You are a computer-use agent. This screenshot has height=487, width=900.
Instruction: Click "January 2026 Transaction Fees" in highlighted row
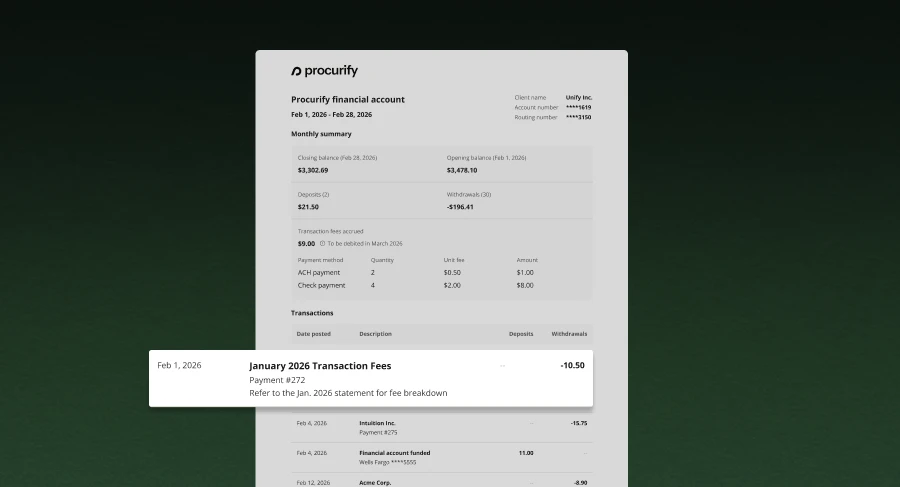click(320, 366)
